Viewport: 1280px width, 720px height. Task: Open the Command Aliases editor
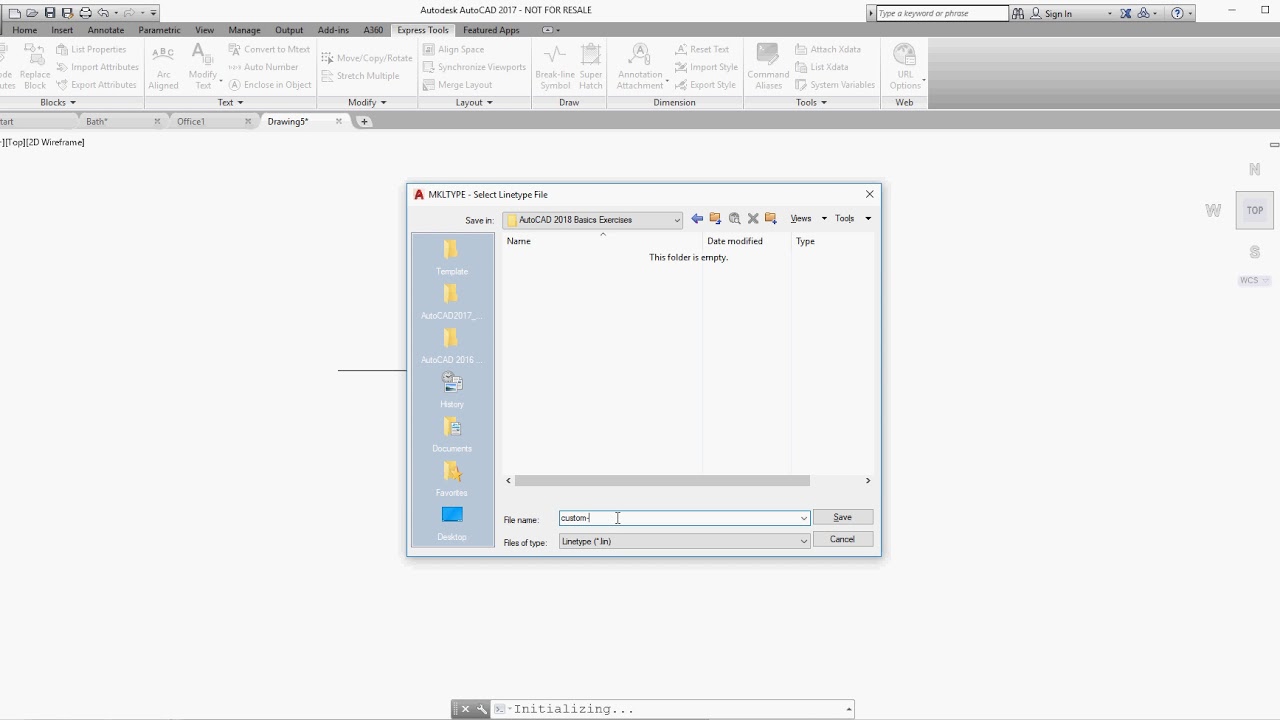768,67
